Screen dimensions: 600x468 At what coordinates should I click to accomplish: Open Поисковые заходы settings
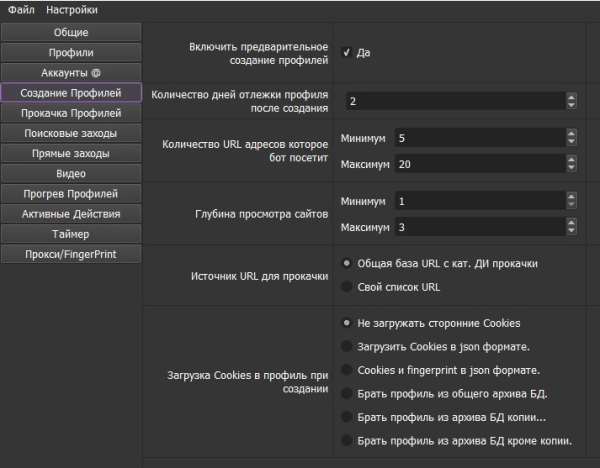pyautogui.click(x=71, y=133)
